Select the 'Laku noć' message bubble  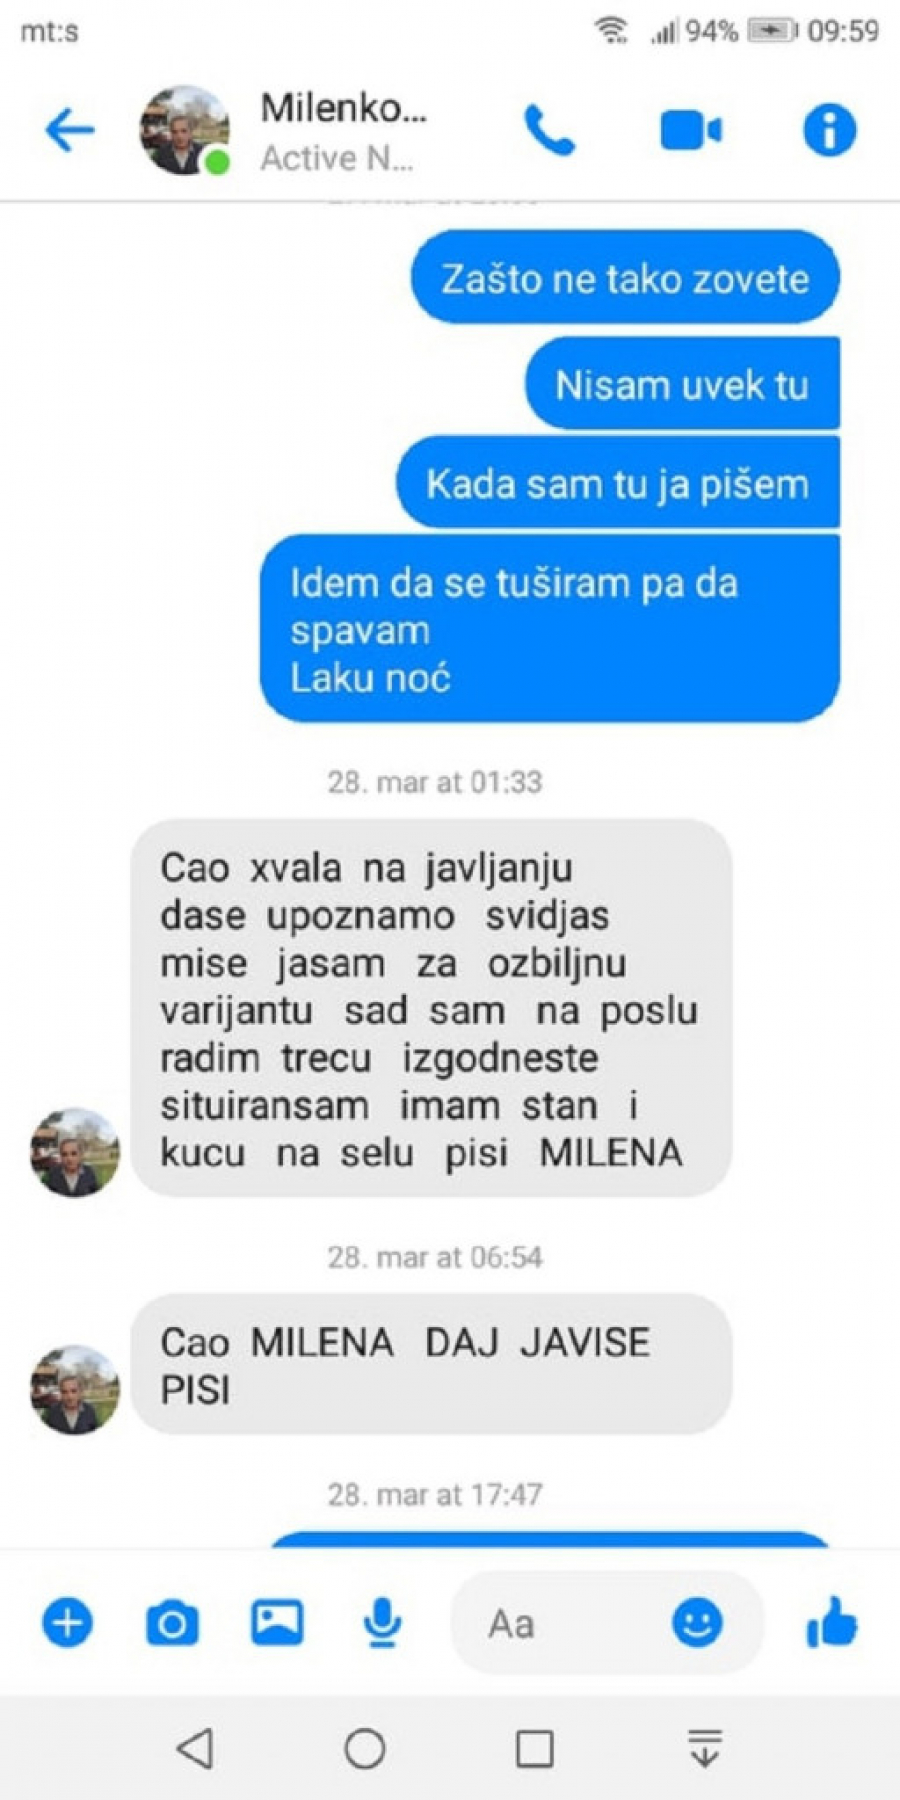(x=550, y=629)
